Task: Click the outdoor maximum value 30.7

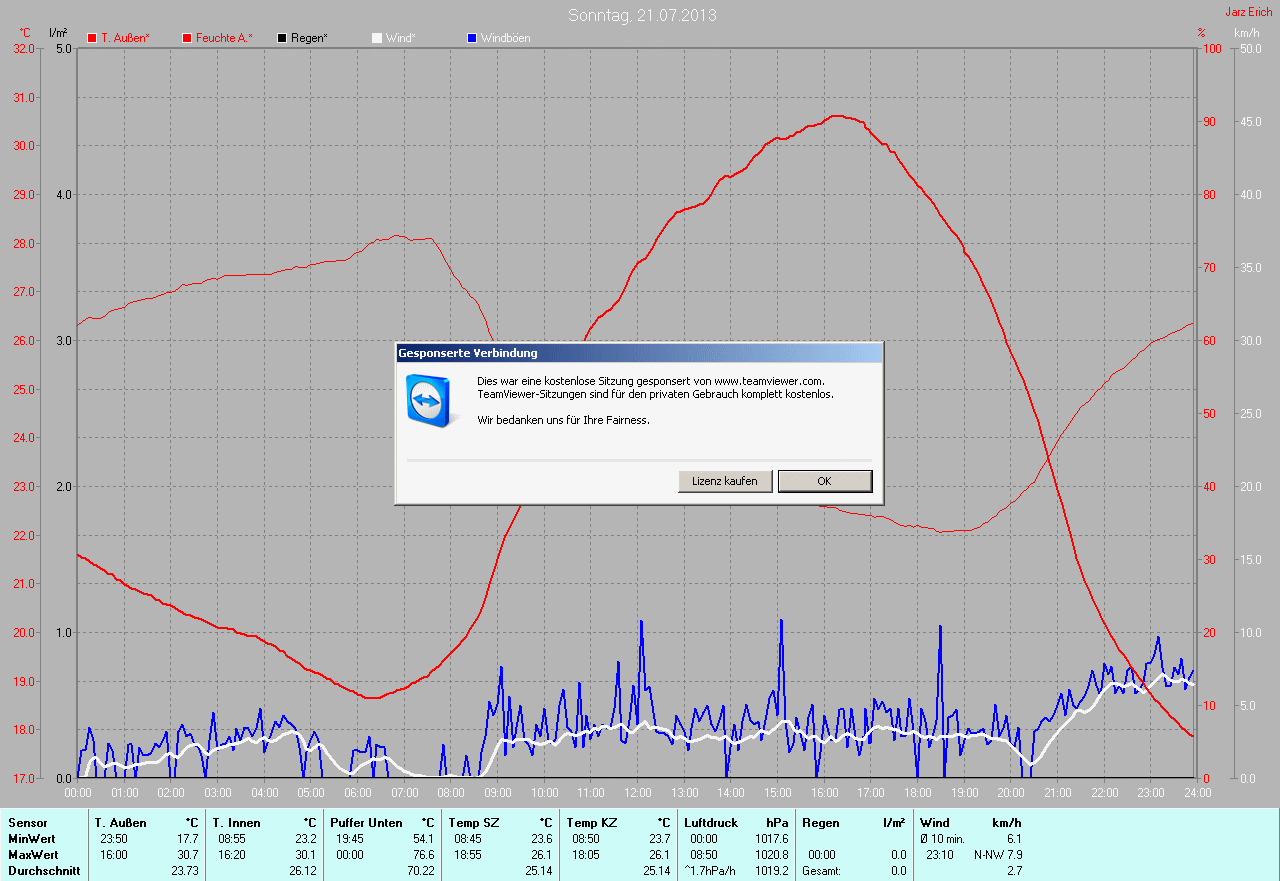Action: pos(188,855)
